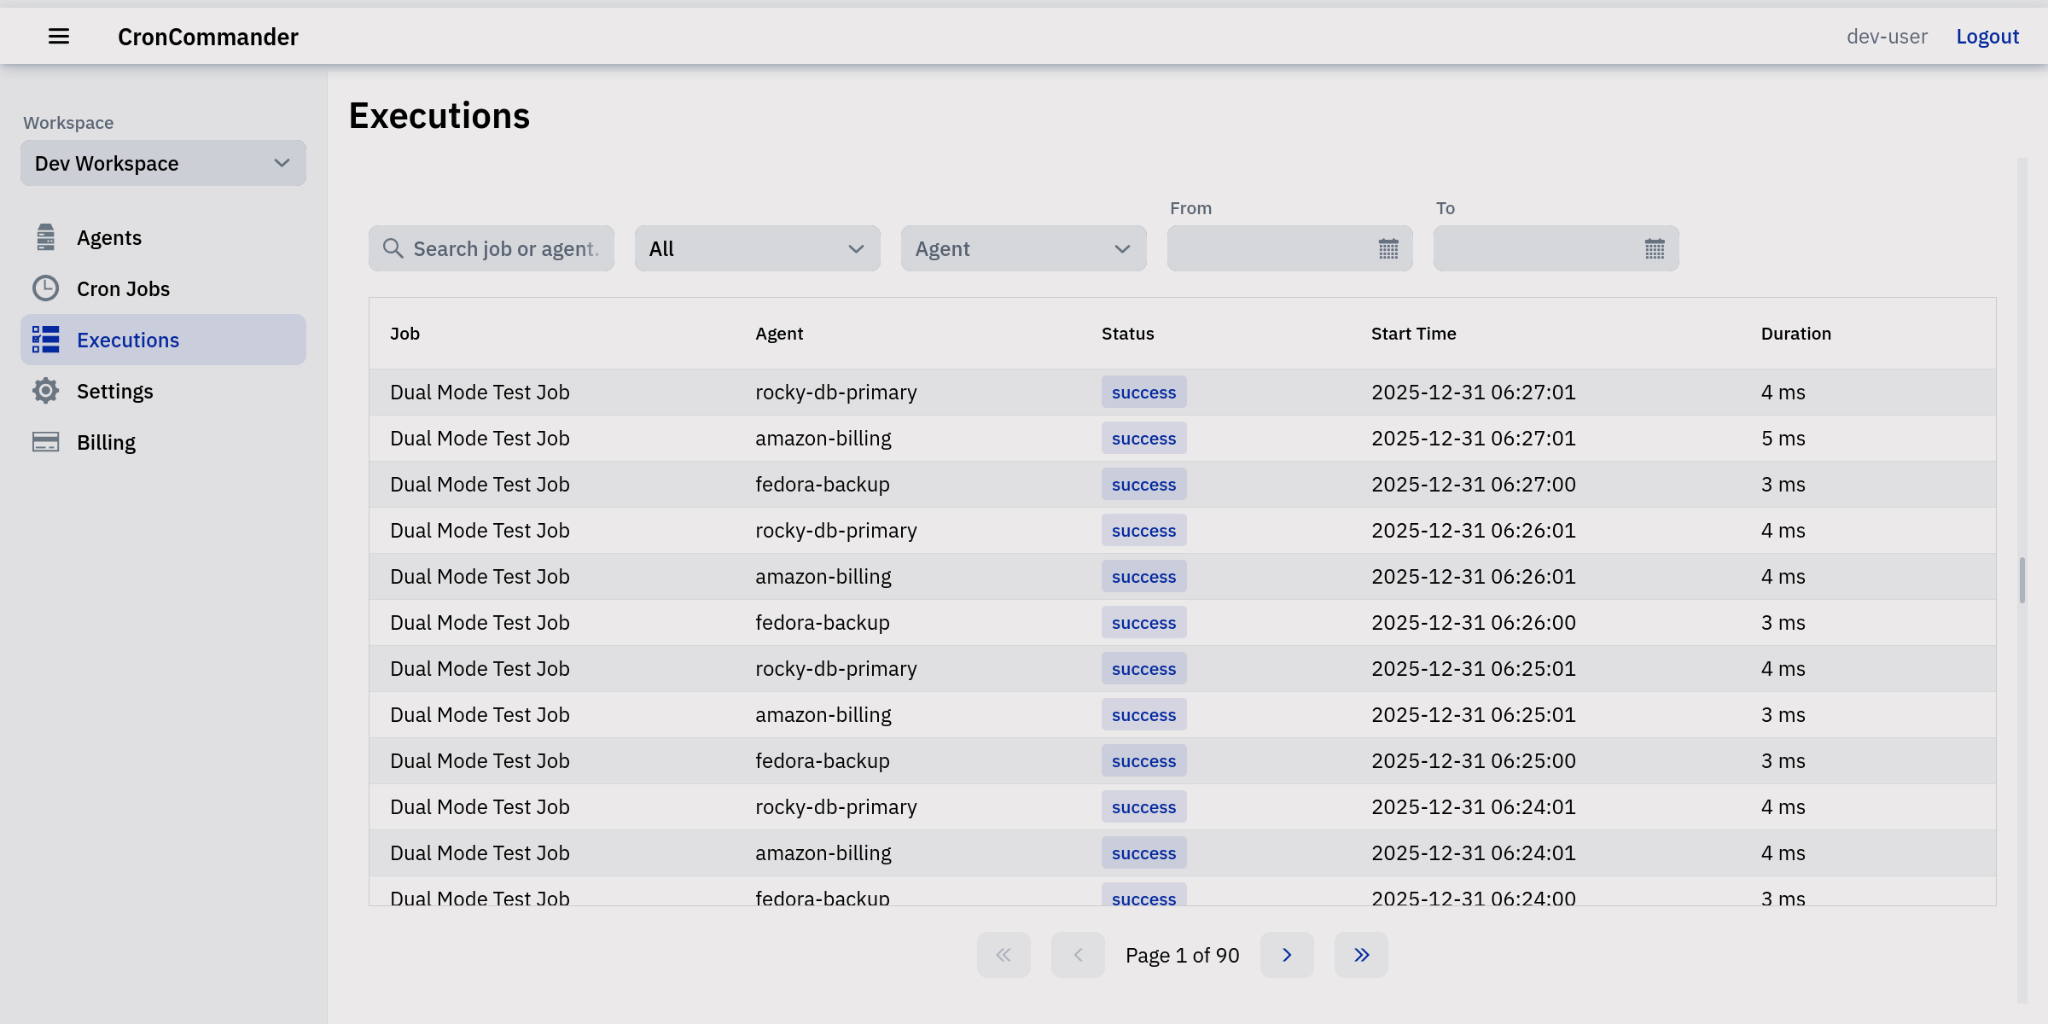Click the Cron Jobs clock icon
Image resolution: width=2048 pixels, height=1024 pixels.
click(46, 288)
